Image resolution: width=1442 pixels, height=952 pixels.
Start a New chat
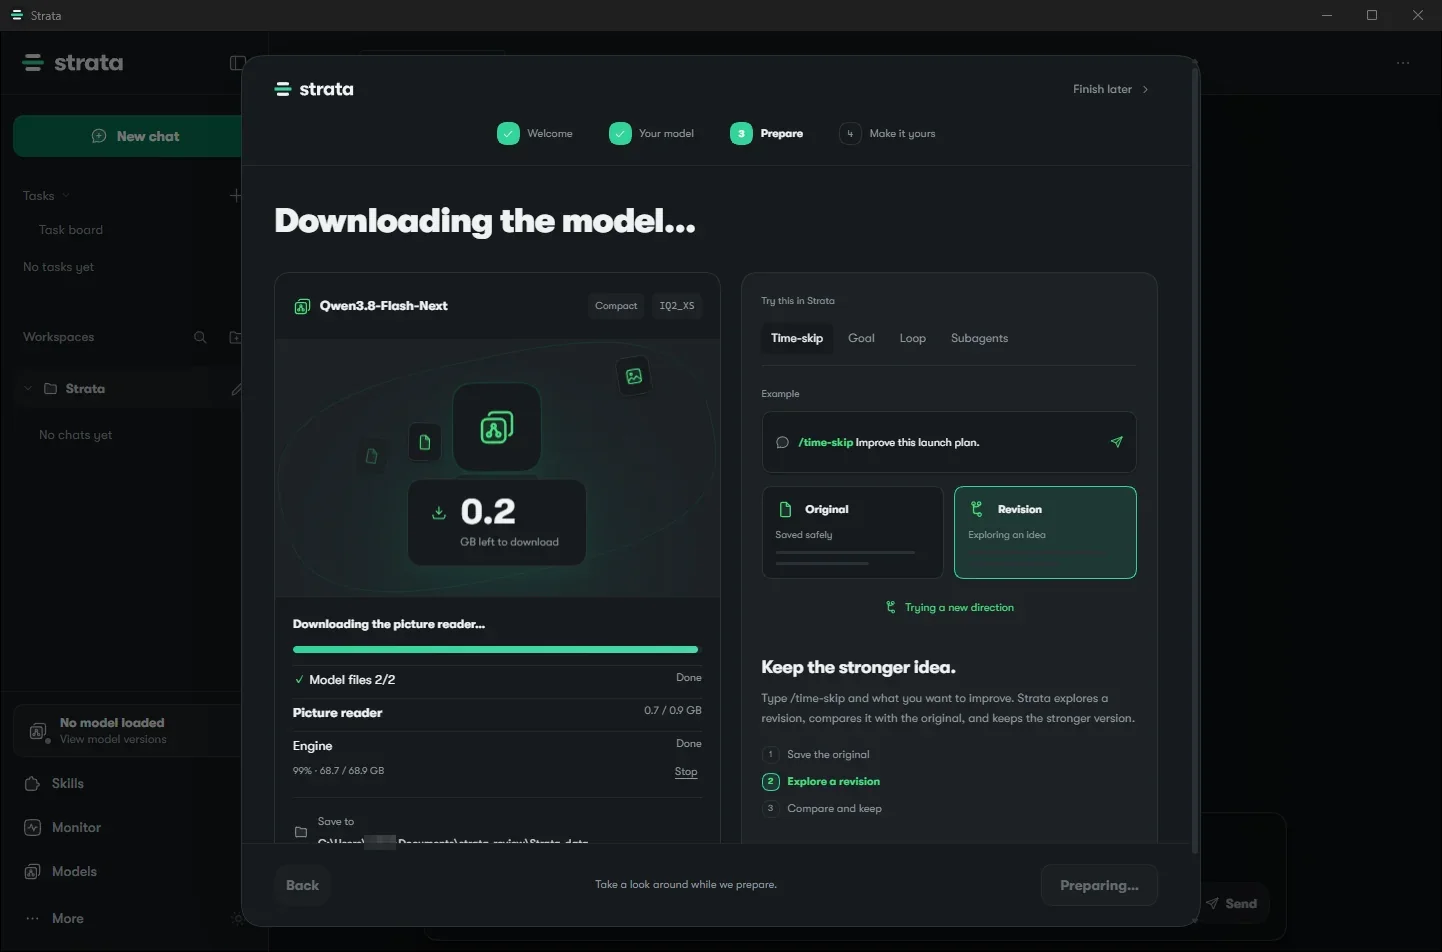click(x=127, y=136)
